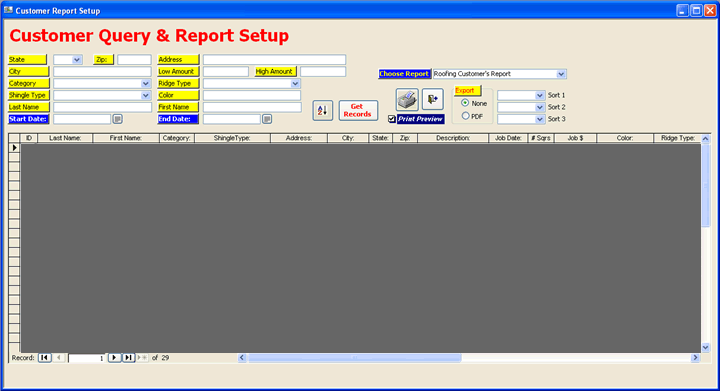Open the Shingle Type dropdown
The width and height of the screenshot is (720, 391).
146,95
